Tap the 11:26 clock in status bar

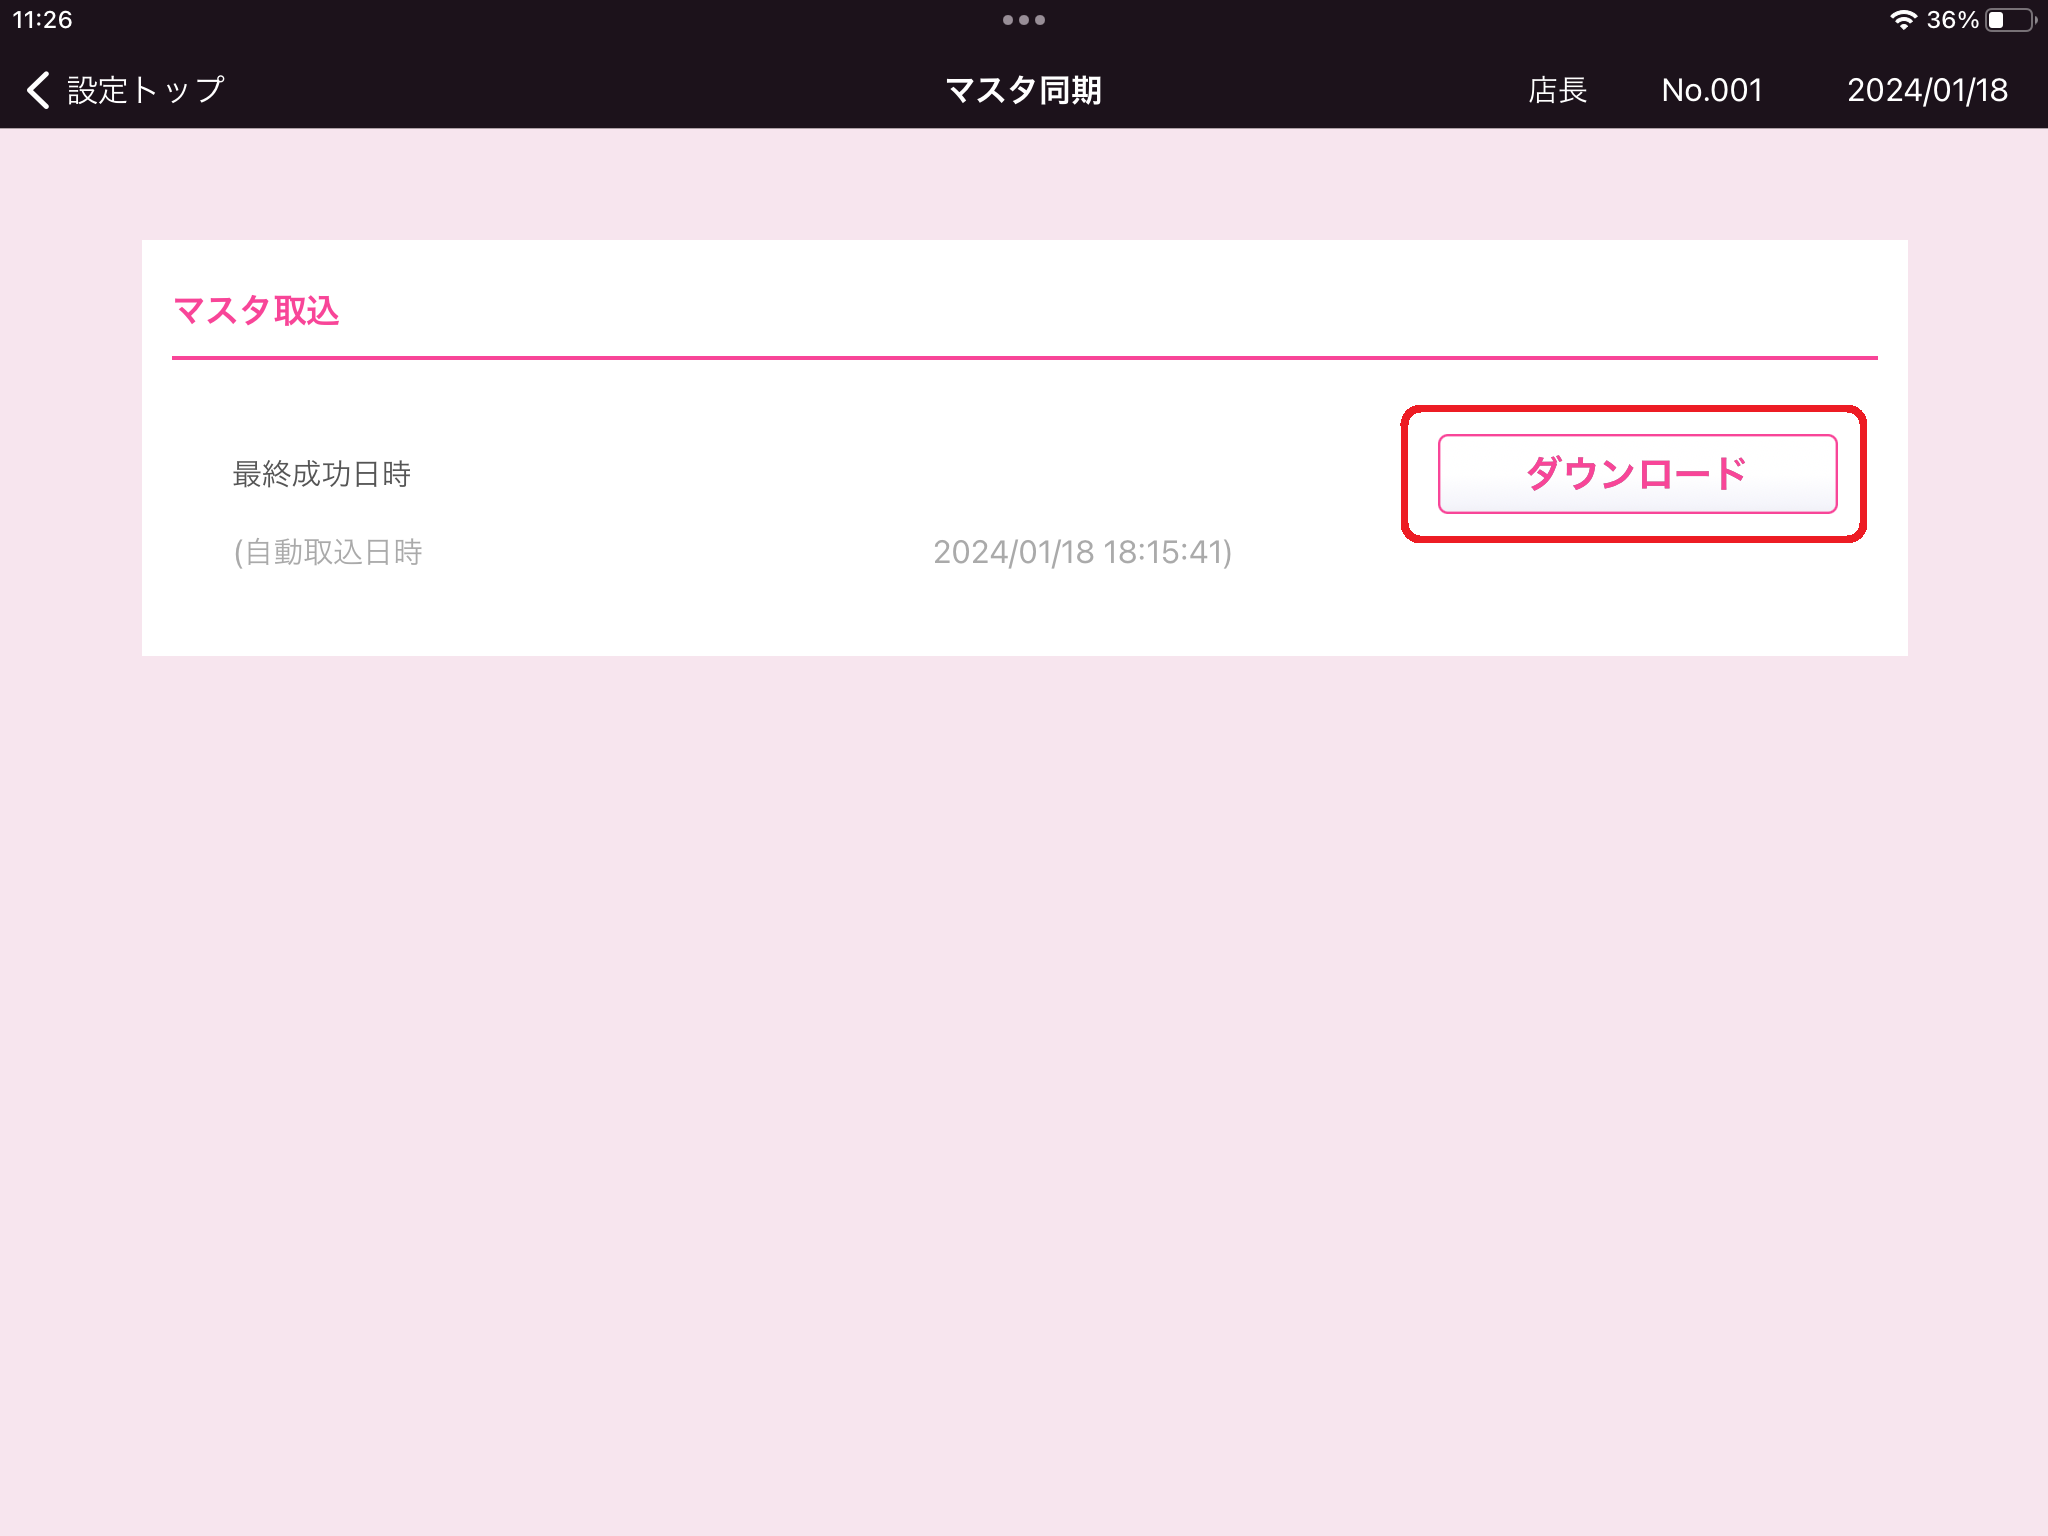tap(42, 20)
